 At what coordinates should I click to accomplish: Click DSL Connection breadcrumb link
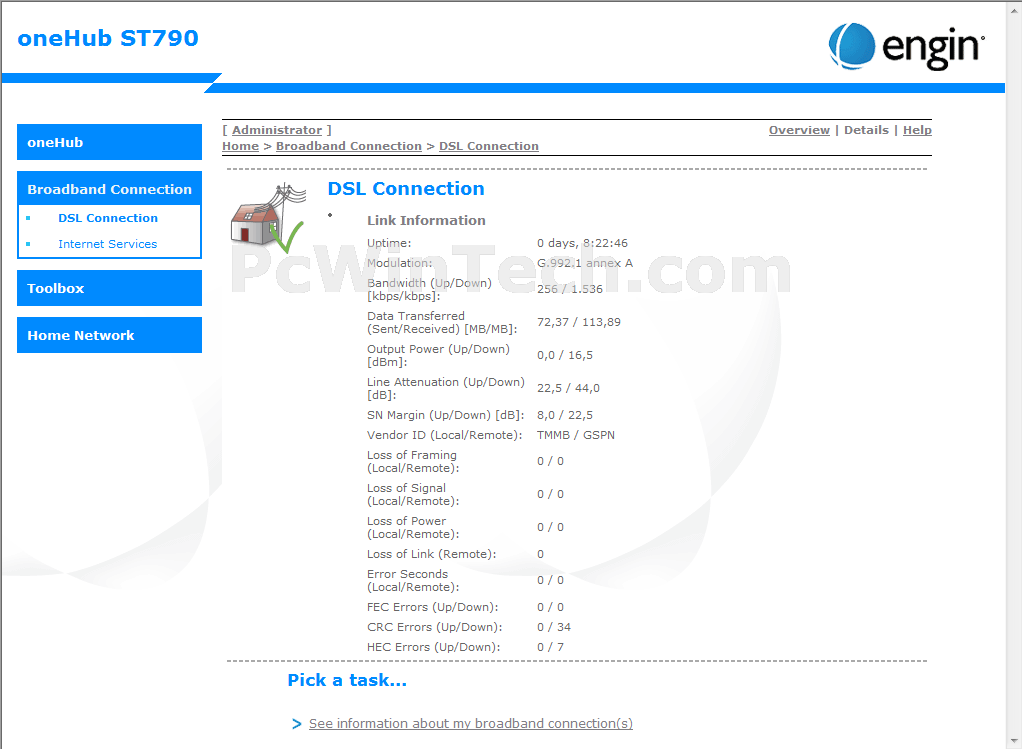[489, 146]
